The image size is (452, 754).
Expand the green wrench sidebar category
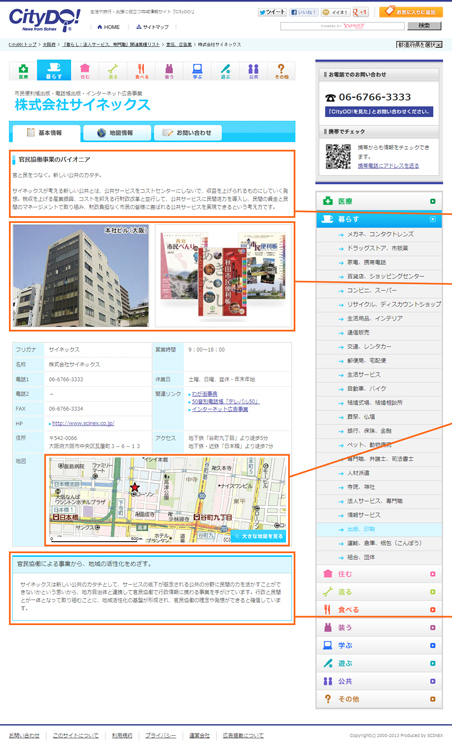point(379,591)
